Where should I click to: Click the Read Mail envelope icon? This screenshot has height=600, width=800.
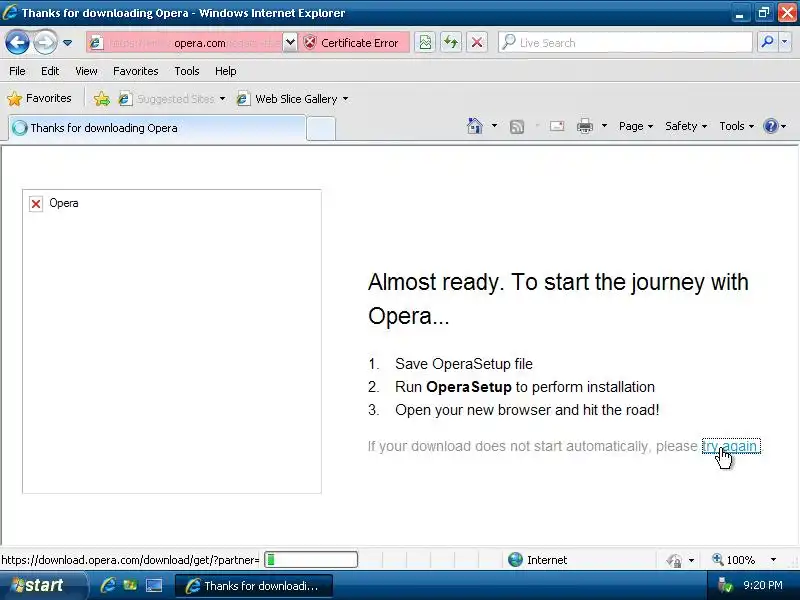click(557, 126)
